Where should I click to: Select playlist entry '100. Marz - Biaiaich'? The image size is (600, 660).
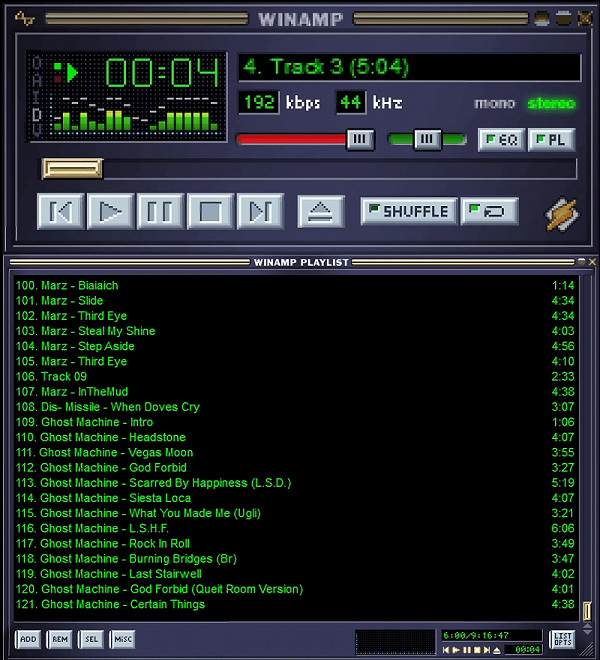pyautogui.click(x=295, y=285)
